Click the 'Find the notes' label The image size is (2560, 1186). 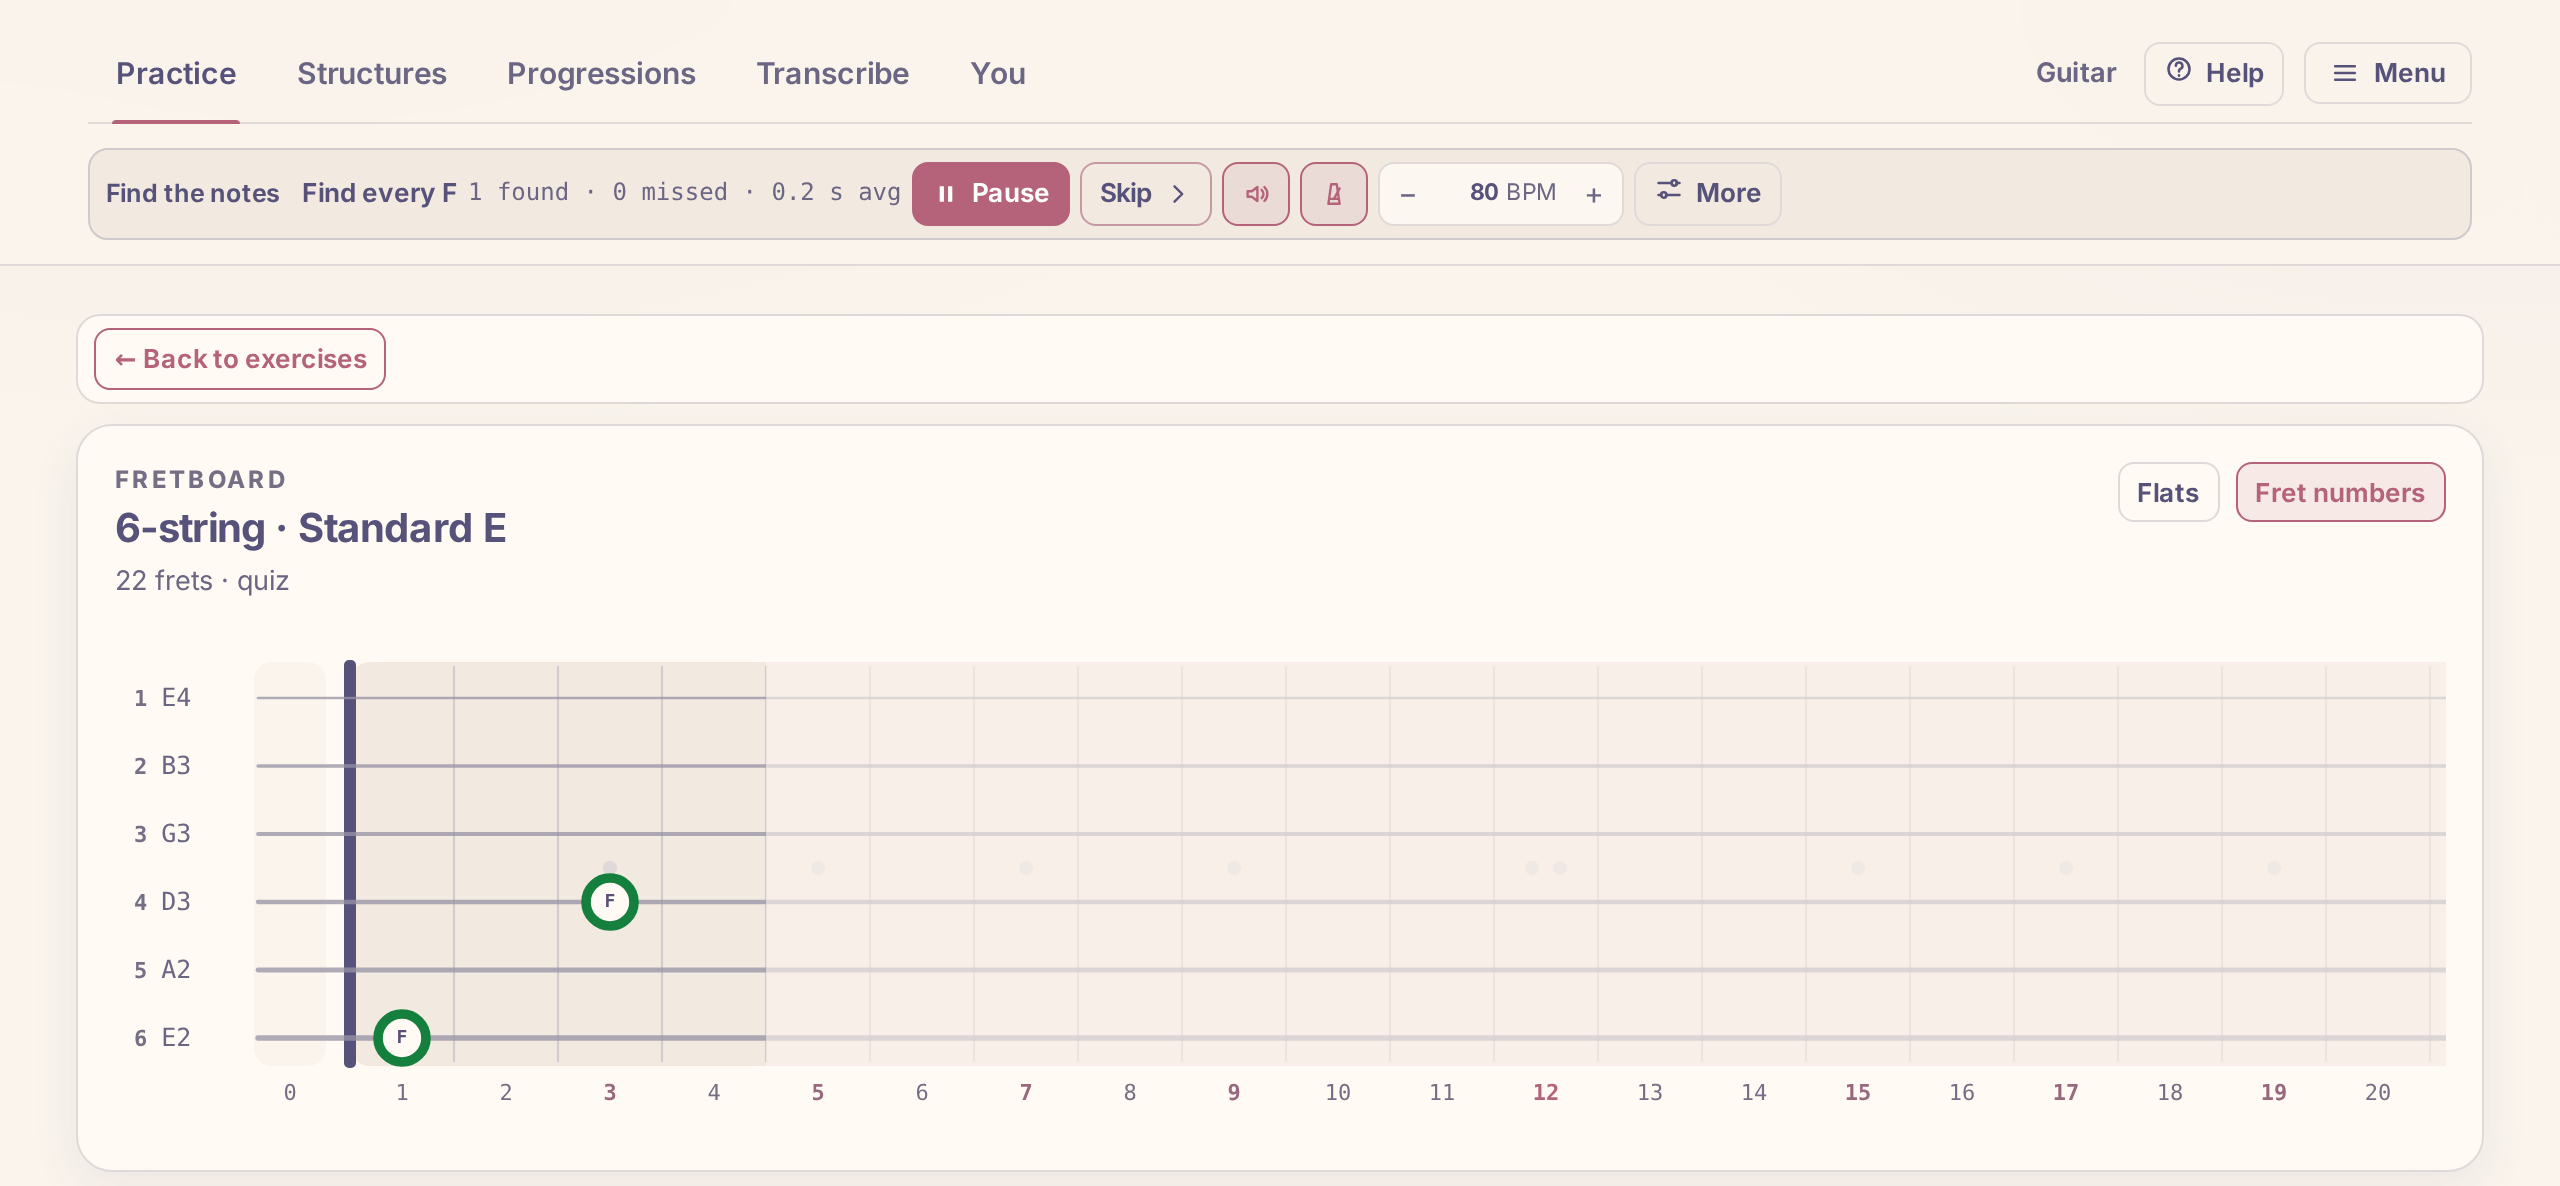coord(192,193)
